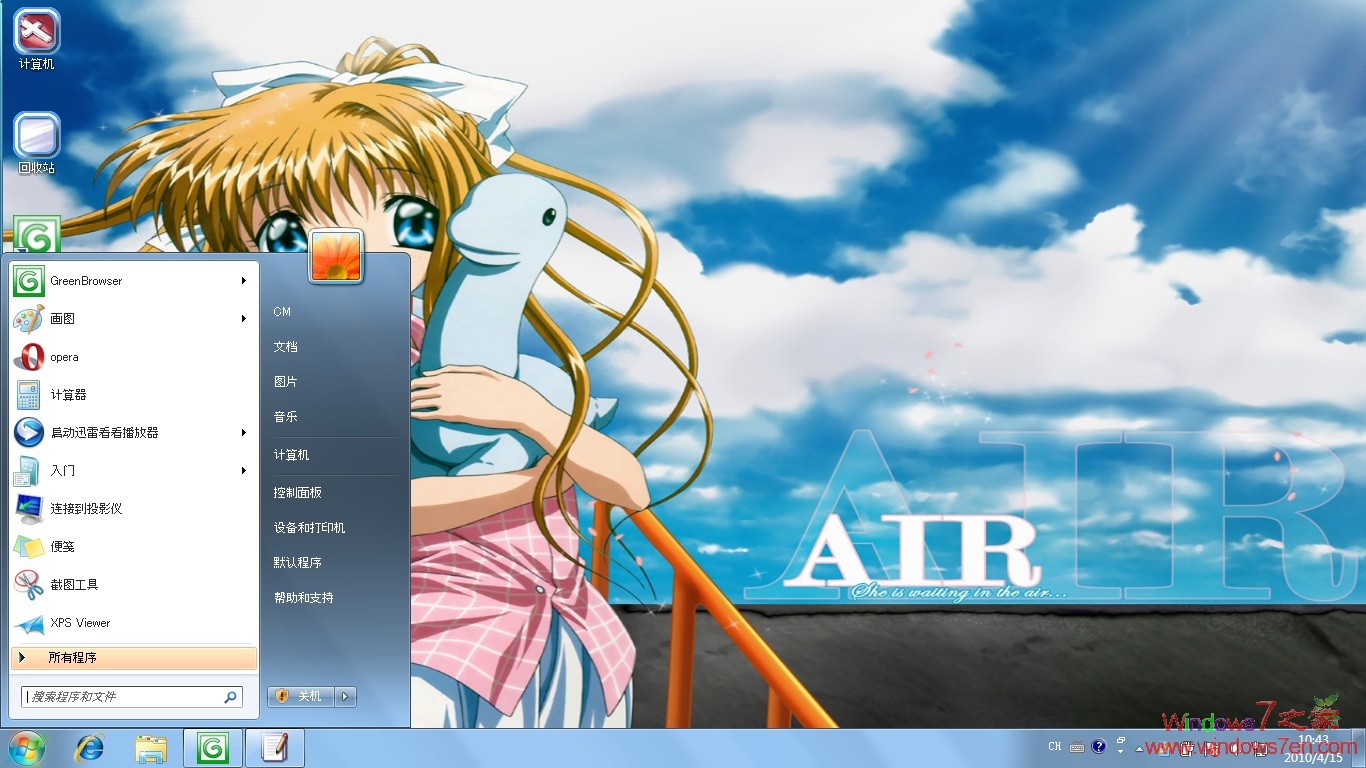1366x768 pixels.
Task: Open Windows Explorer folder on the taskbar
Action: [x=151, y=748]
